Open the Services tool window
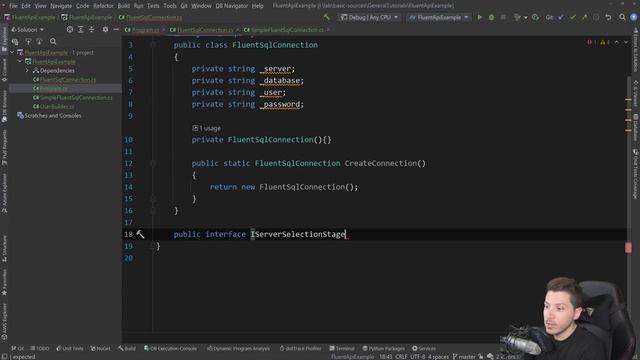The width and height of the screenshot is (640, 360). click(x=424, y=349)
